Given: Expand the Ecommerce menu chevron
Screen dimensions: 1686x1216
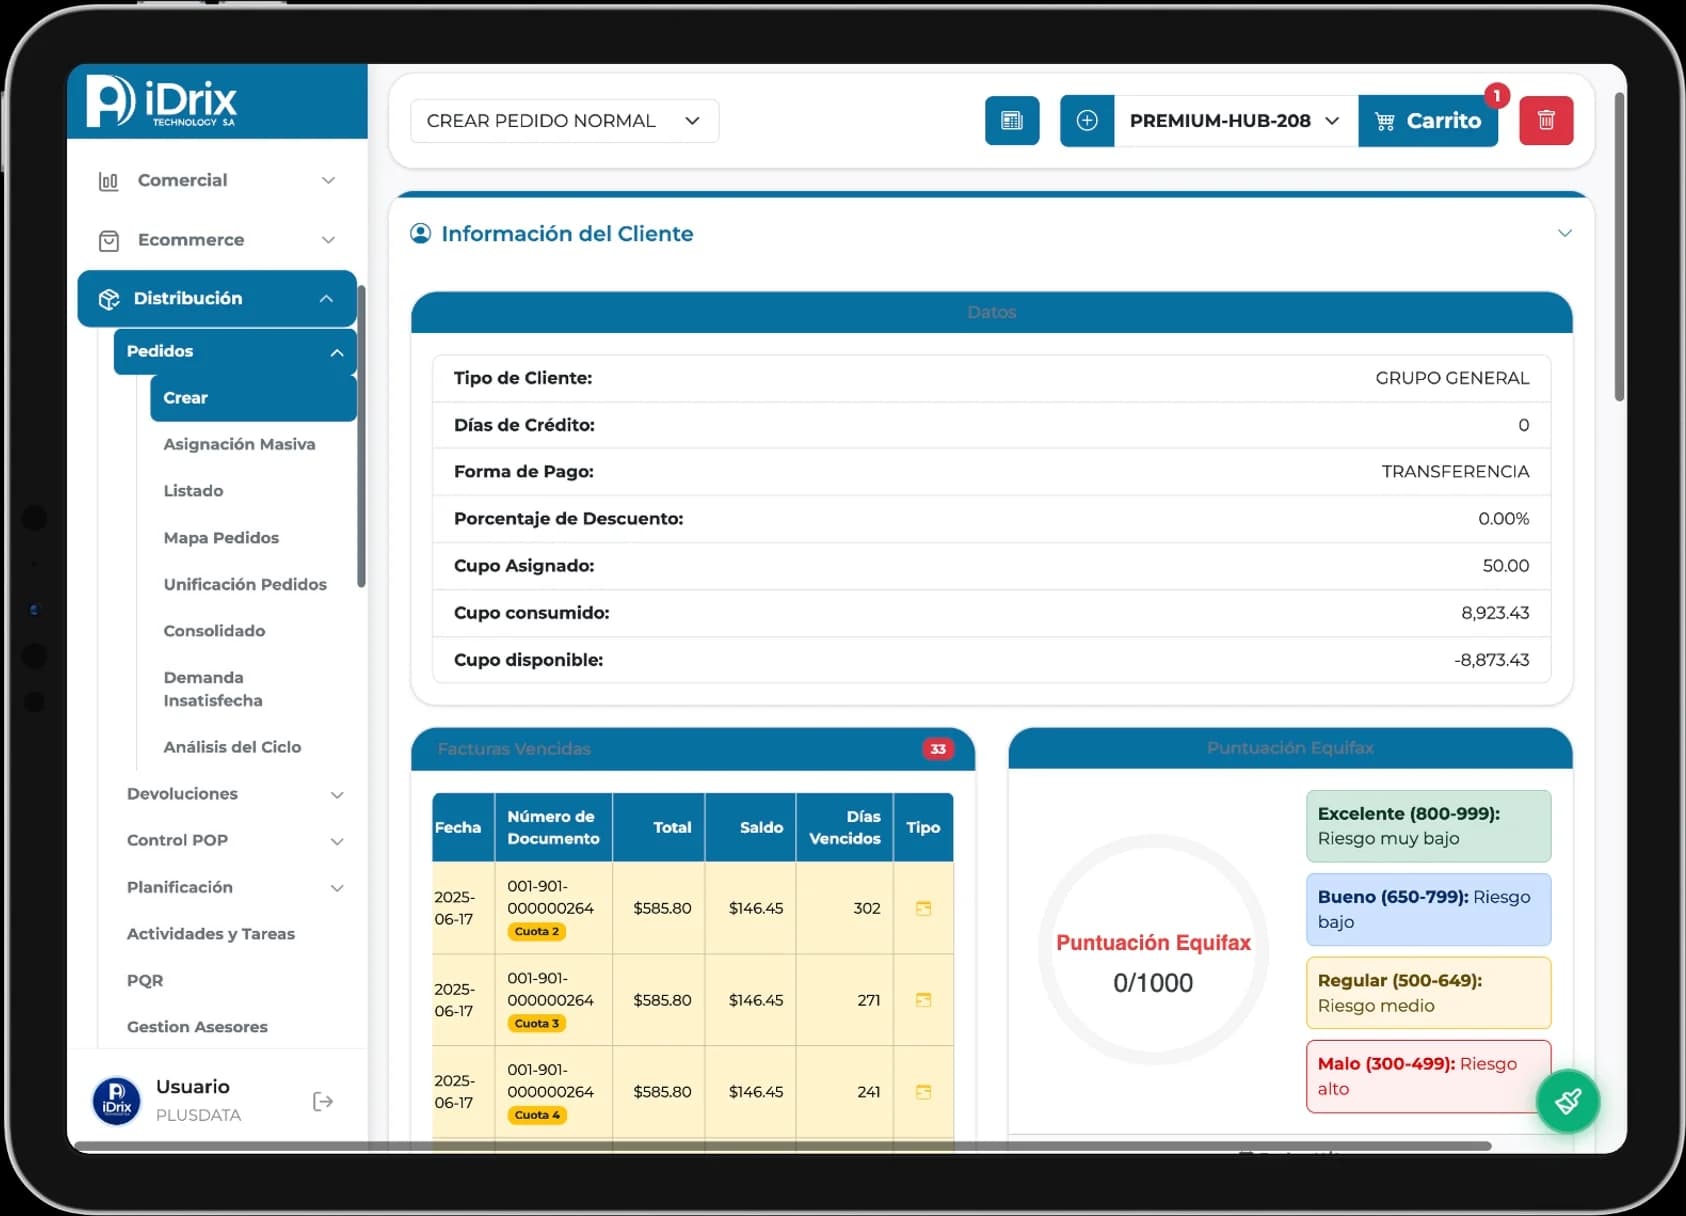Looking at the screenshot, I should tap(328, 240).
